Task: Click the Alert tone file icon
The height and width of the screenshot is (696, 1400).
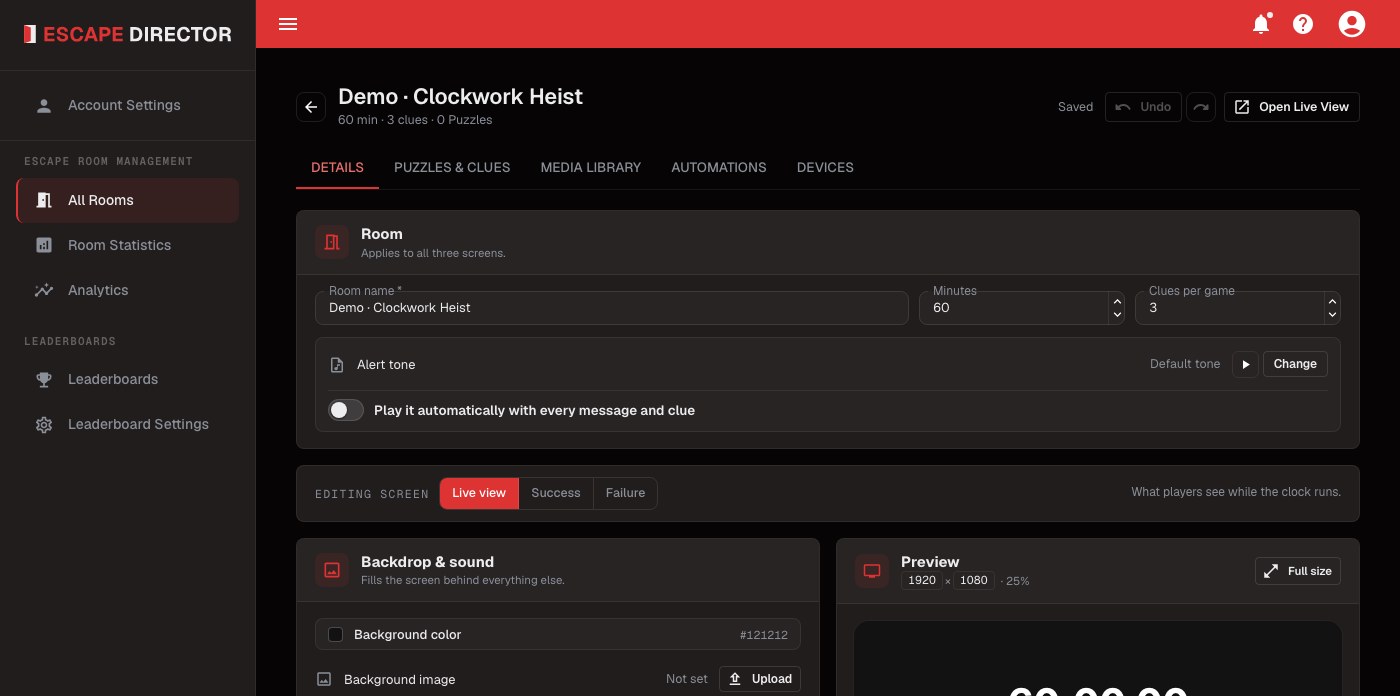Action: click(x=337, y=365)
